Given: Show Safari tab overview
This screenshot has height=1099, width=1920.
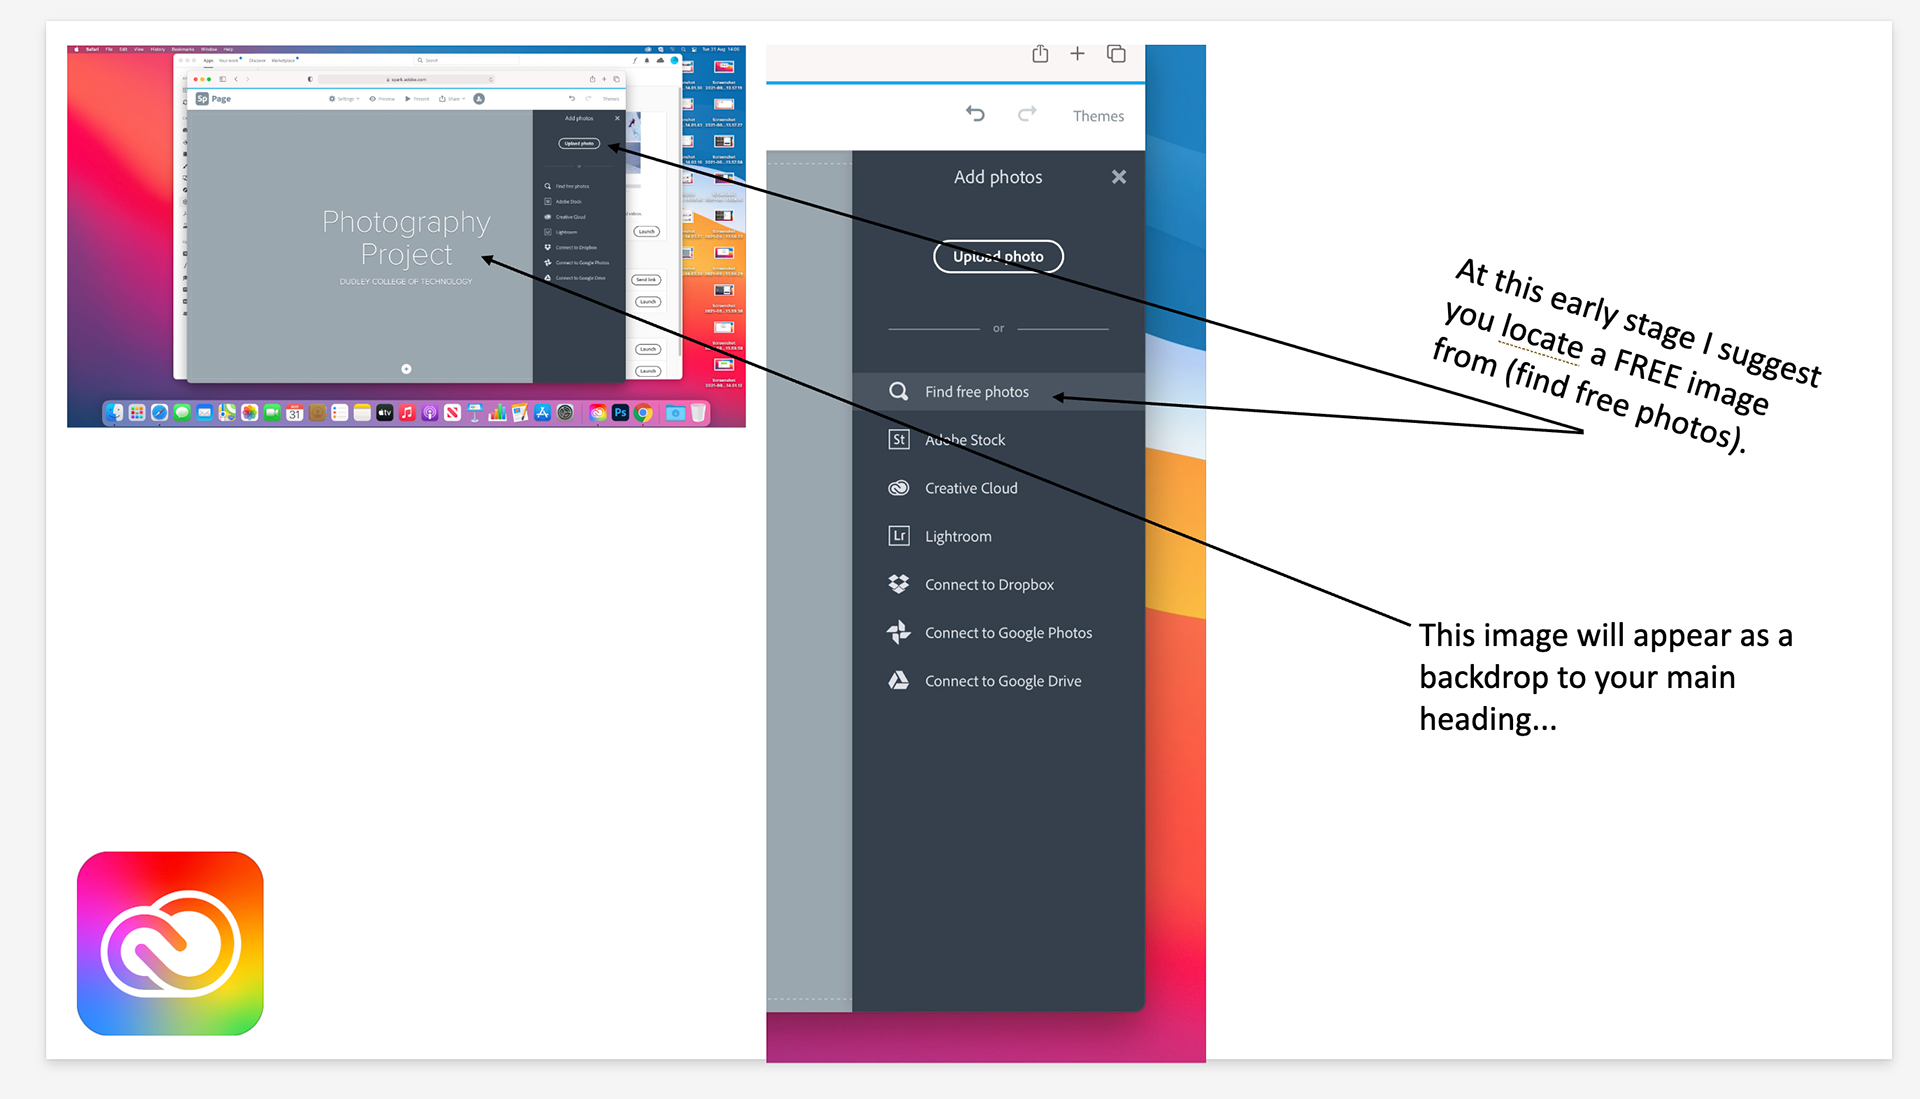Looking at the screenshot, I should click(1116, 54).
